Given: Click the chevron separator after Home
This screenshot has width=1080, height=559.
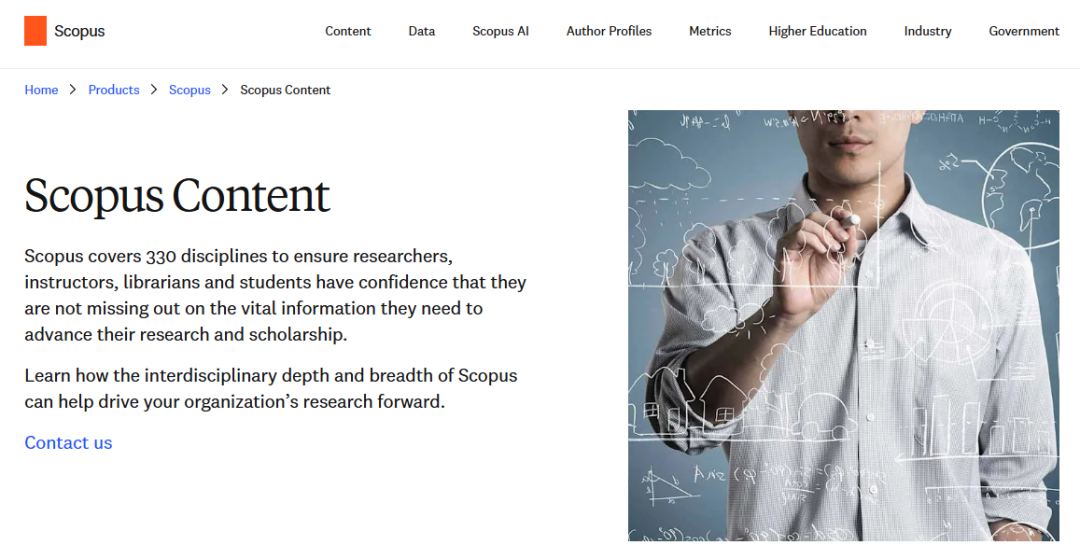Looking at the screenshot, I should point(73,90).
